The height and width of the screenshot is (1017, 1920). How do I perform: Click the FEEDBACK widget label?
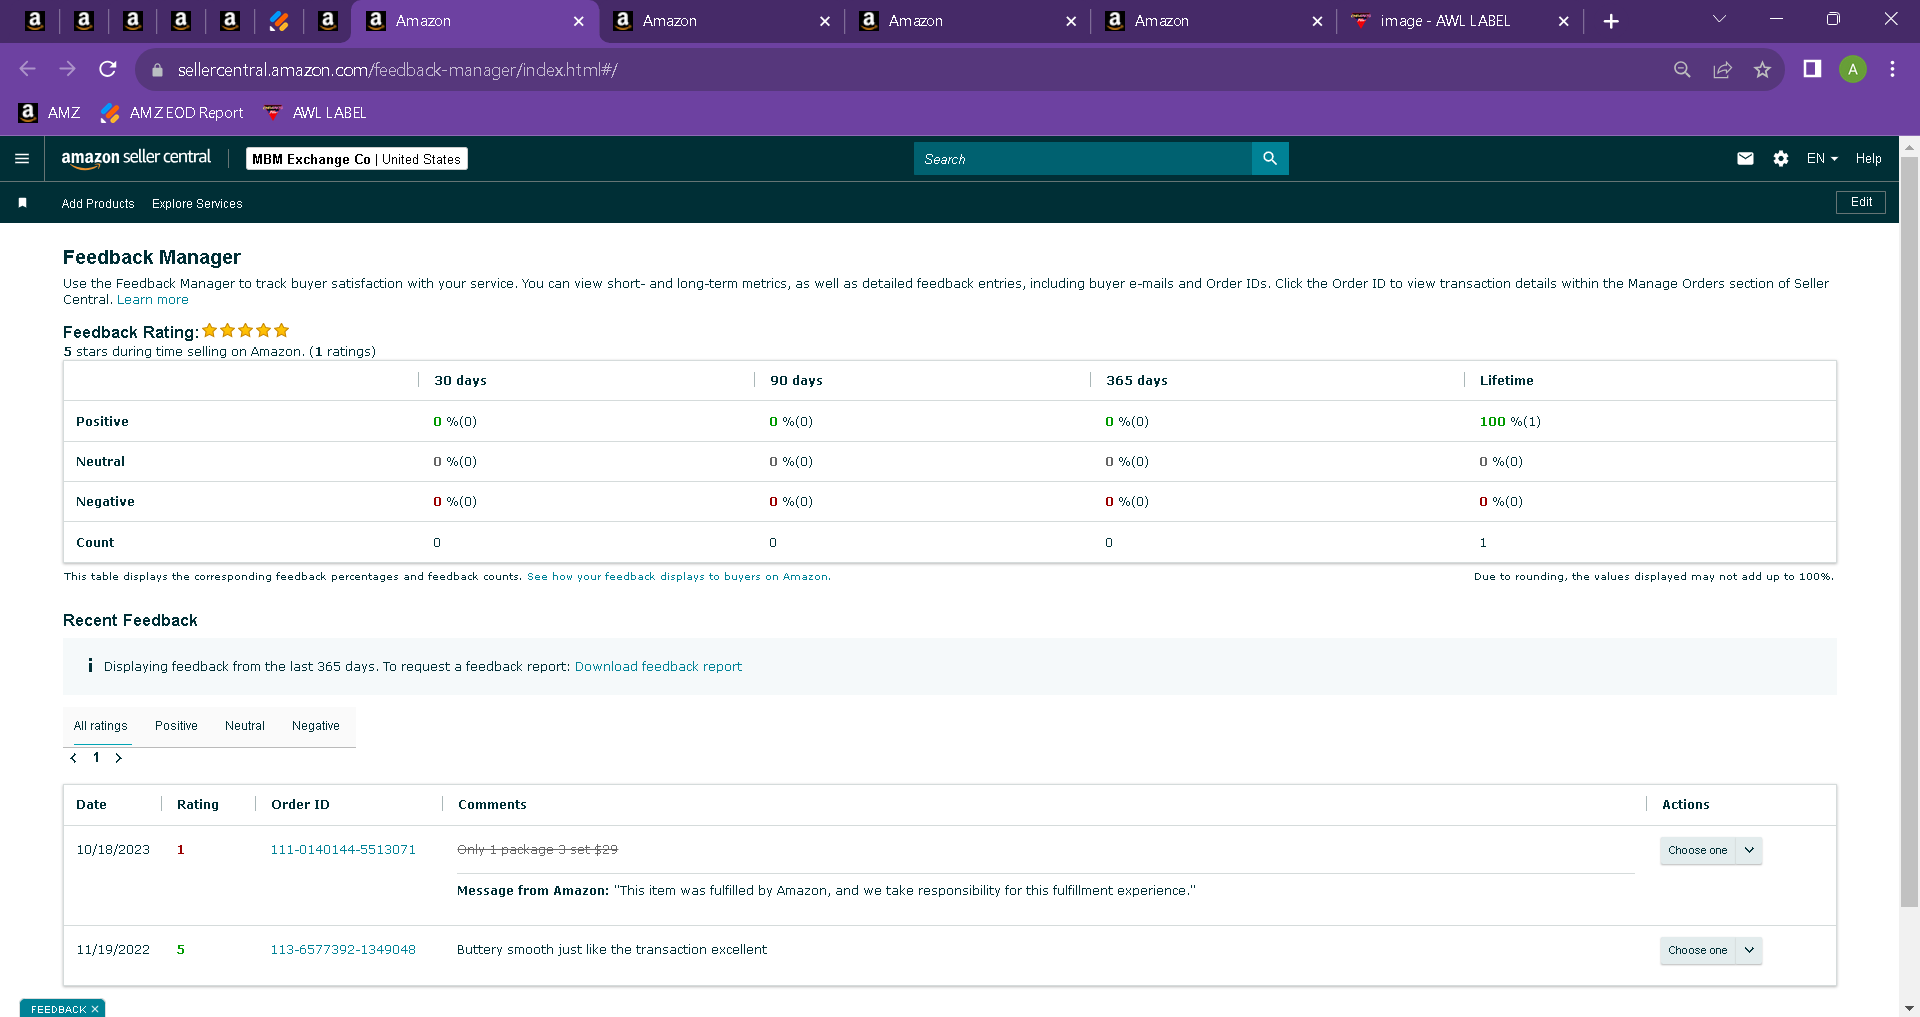tap(58, 1009)
